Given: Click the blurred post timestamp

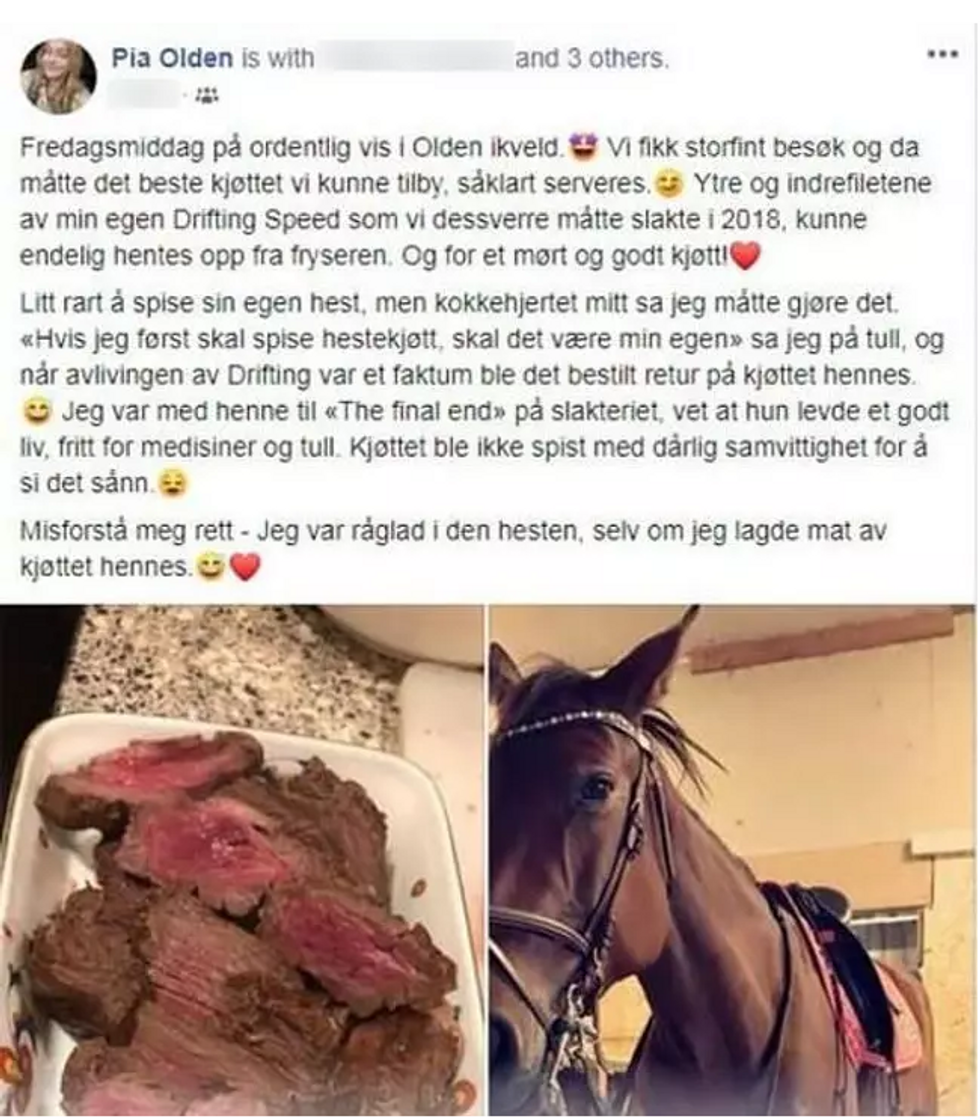Looking at the screenshot, I should click(x=146, y=94).
